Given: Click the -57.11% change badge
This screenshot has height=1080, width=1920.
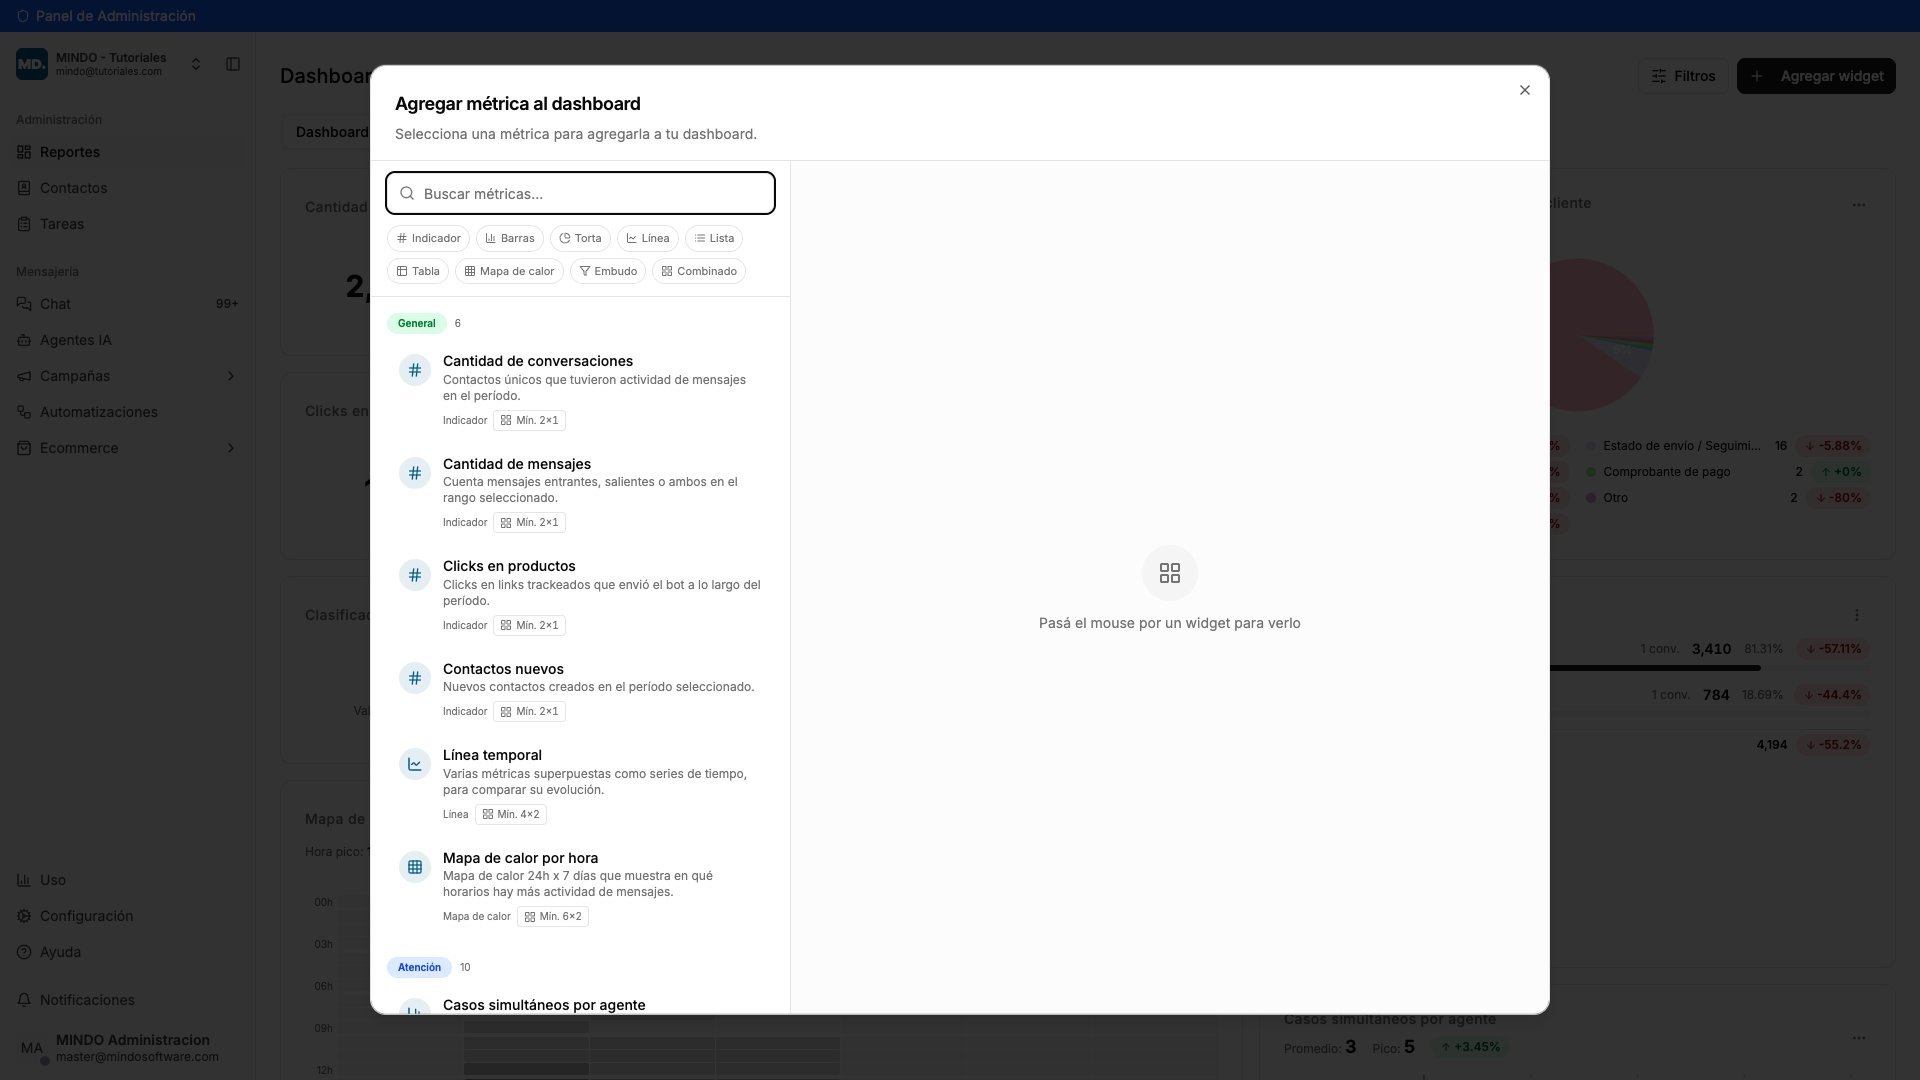Looking at the screenshot, I should (x=1833, y=649).
